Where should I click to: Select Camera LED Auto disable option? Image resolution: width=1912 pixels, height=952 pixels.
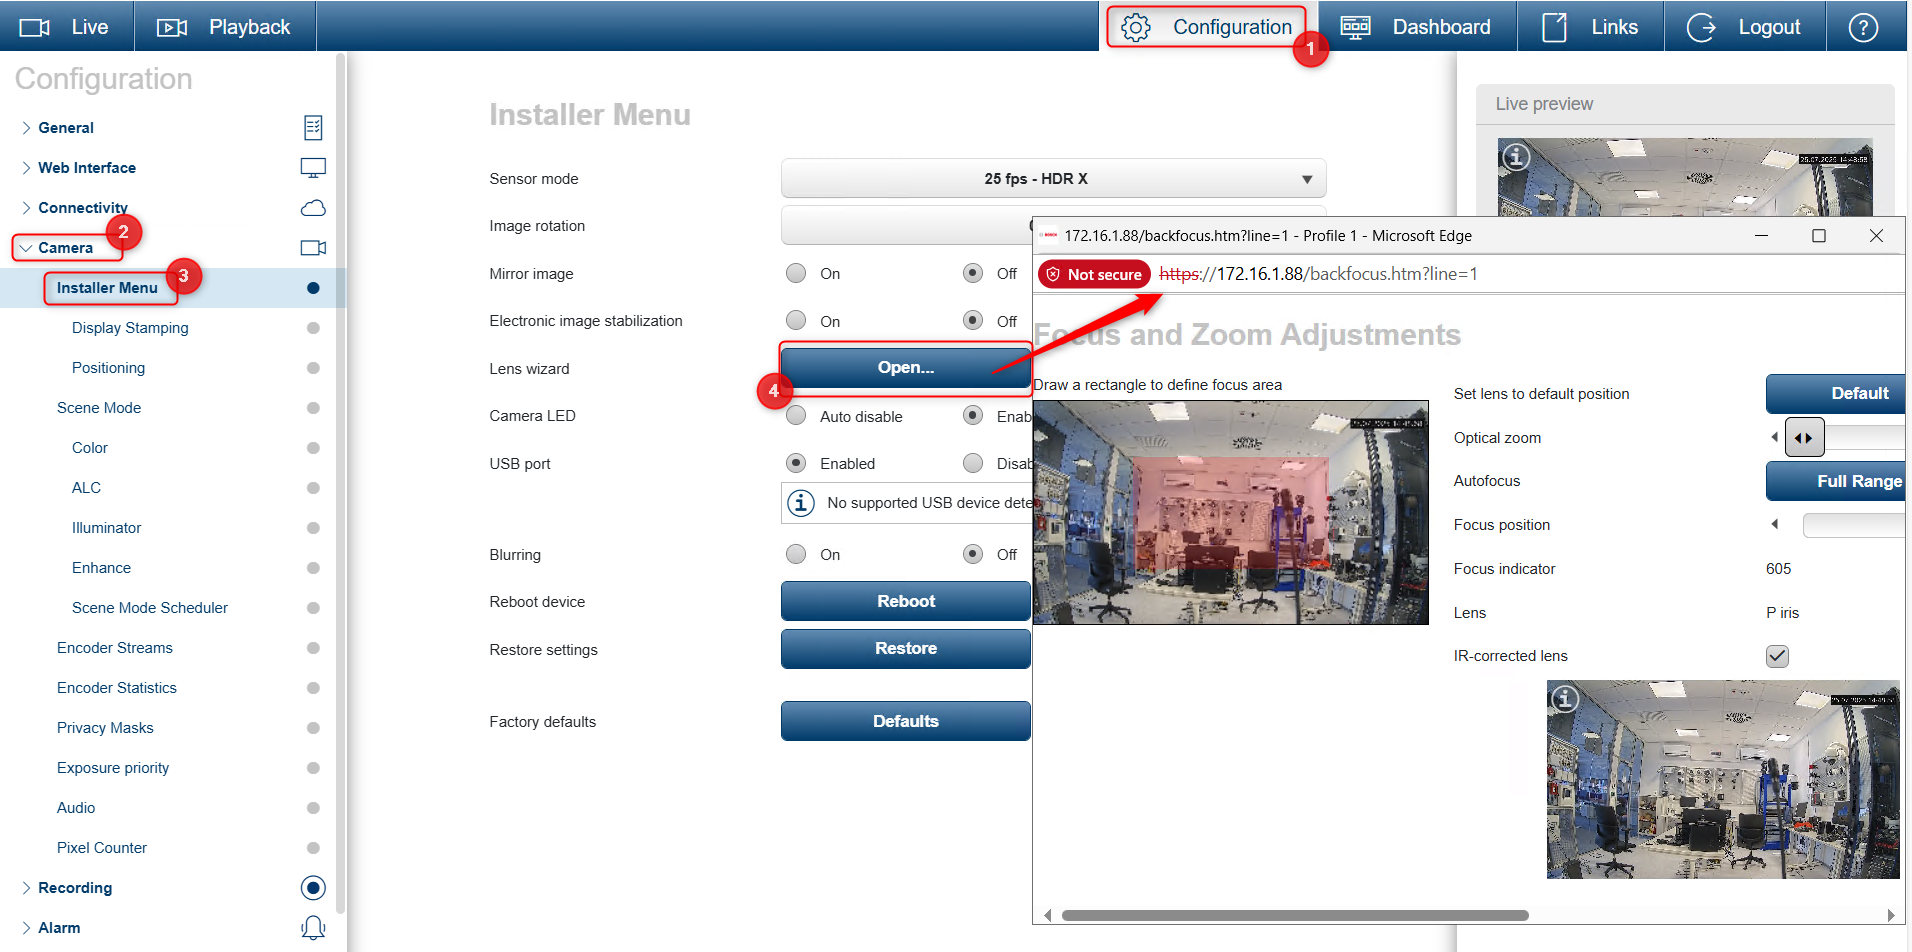pos(796,416)
